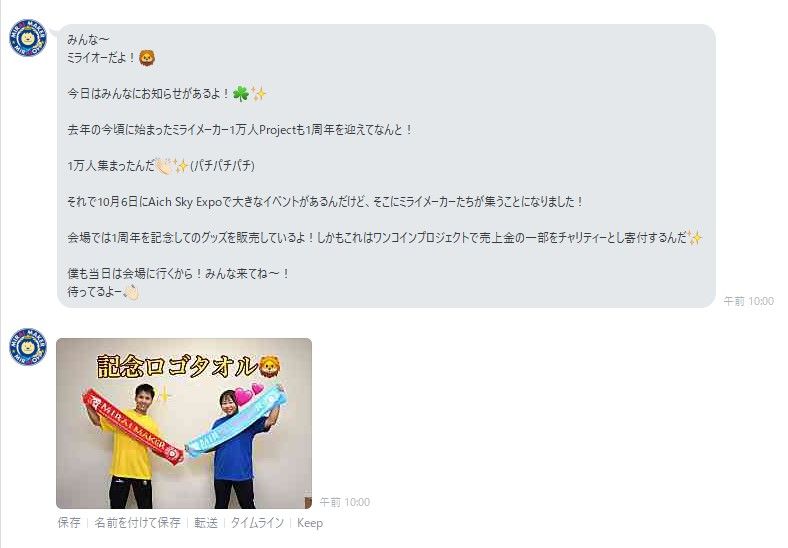Click the top Mirai Maker profile avatar
The width and height of the screenshot is (788, 548).
(28, 38)
